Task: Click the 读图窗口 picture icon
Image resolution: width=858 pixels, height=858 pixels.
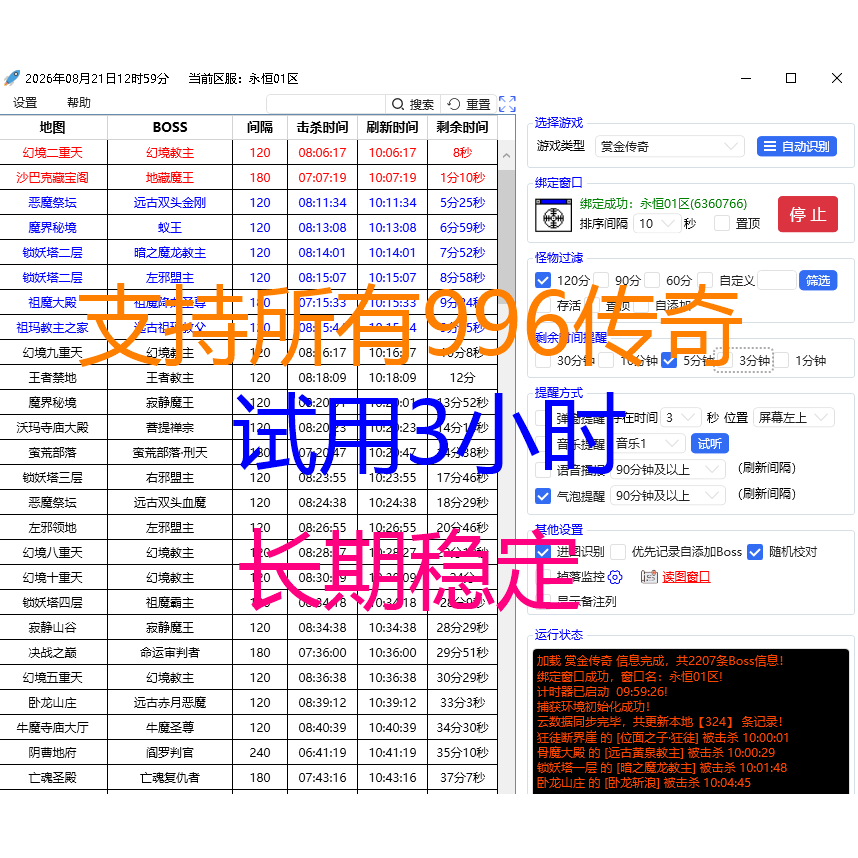Action: pyautogui.click(x=649, y=577)
